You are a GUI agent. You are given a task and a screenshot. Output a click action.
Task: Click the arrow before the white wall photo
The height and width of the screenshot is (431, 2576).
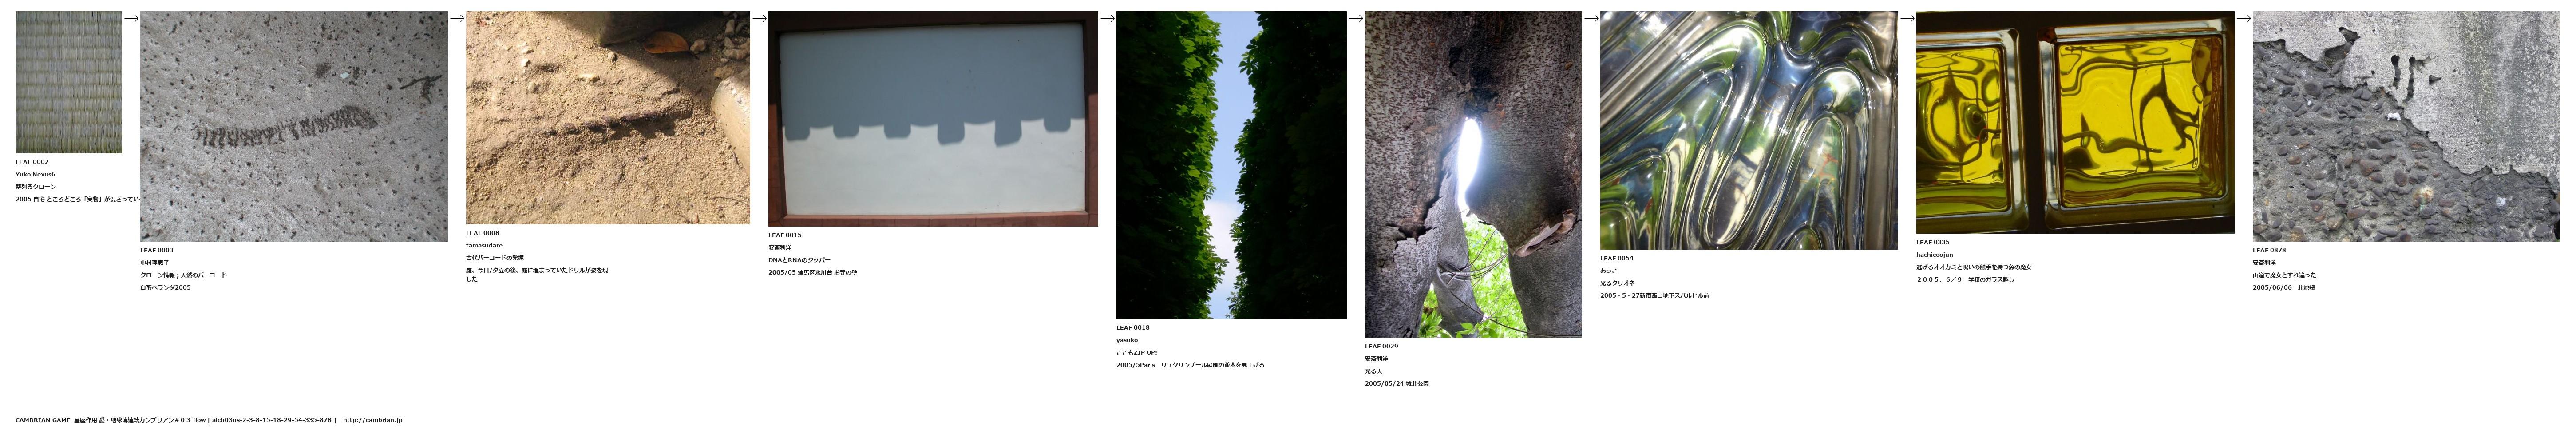click(x=759, y=18)
